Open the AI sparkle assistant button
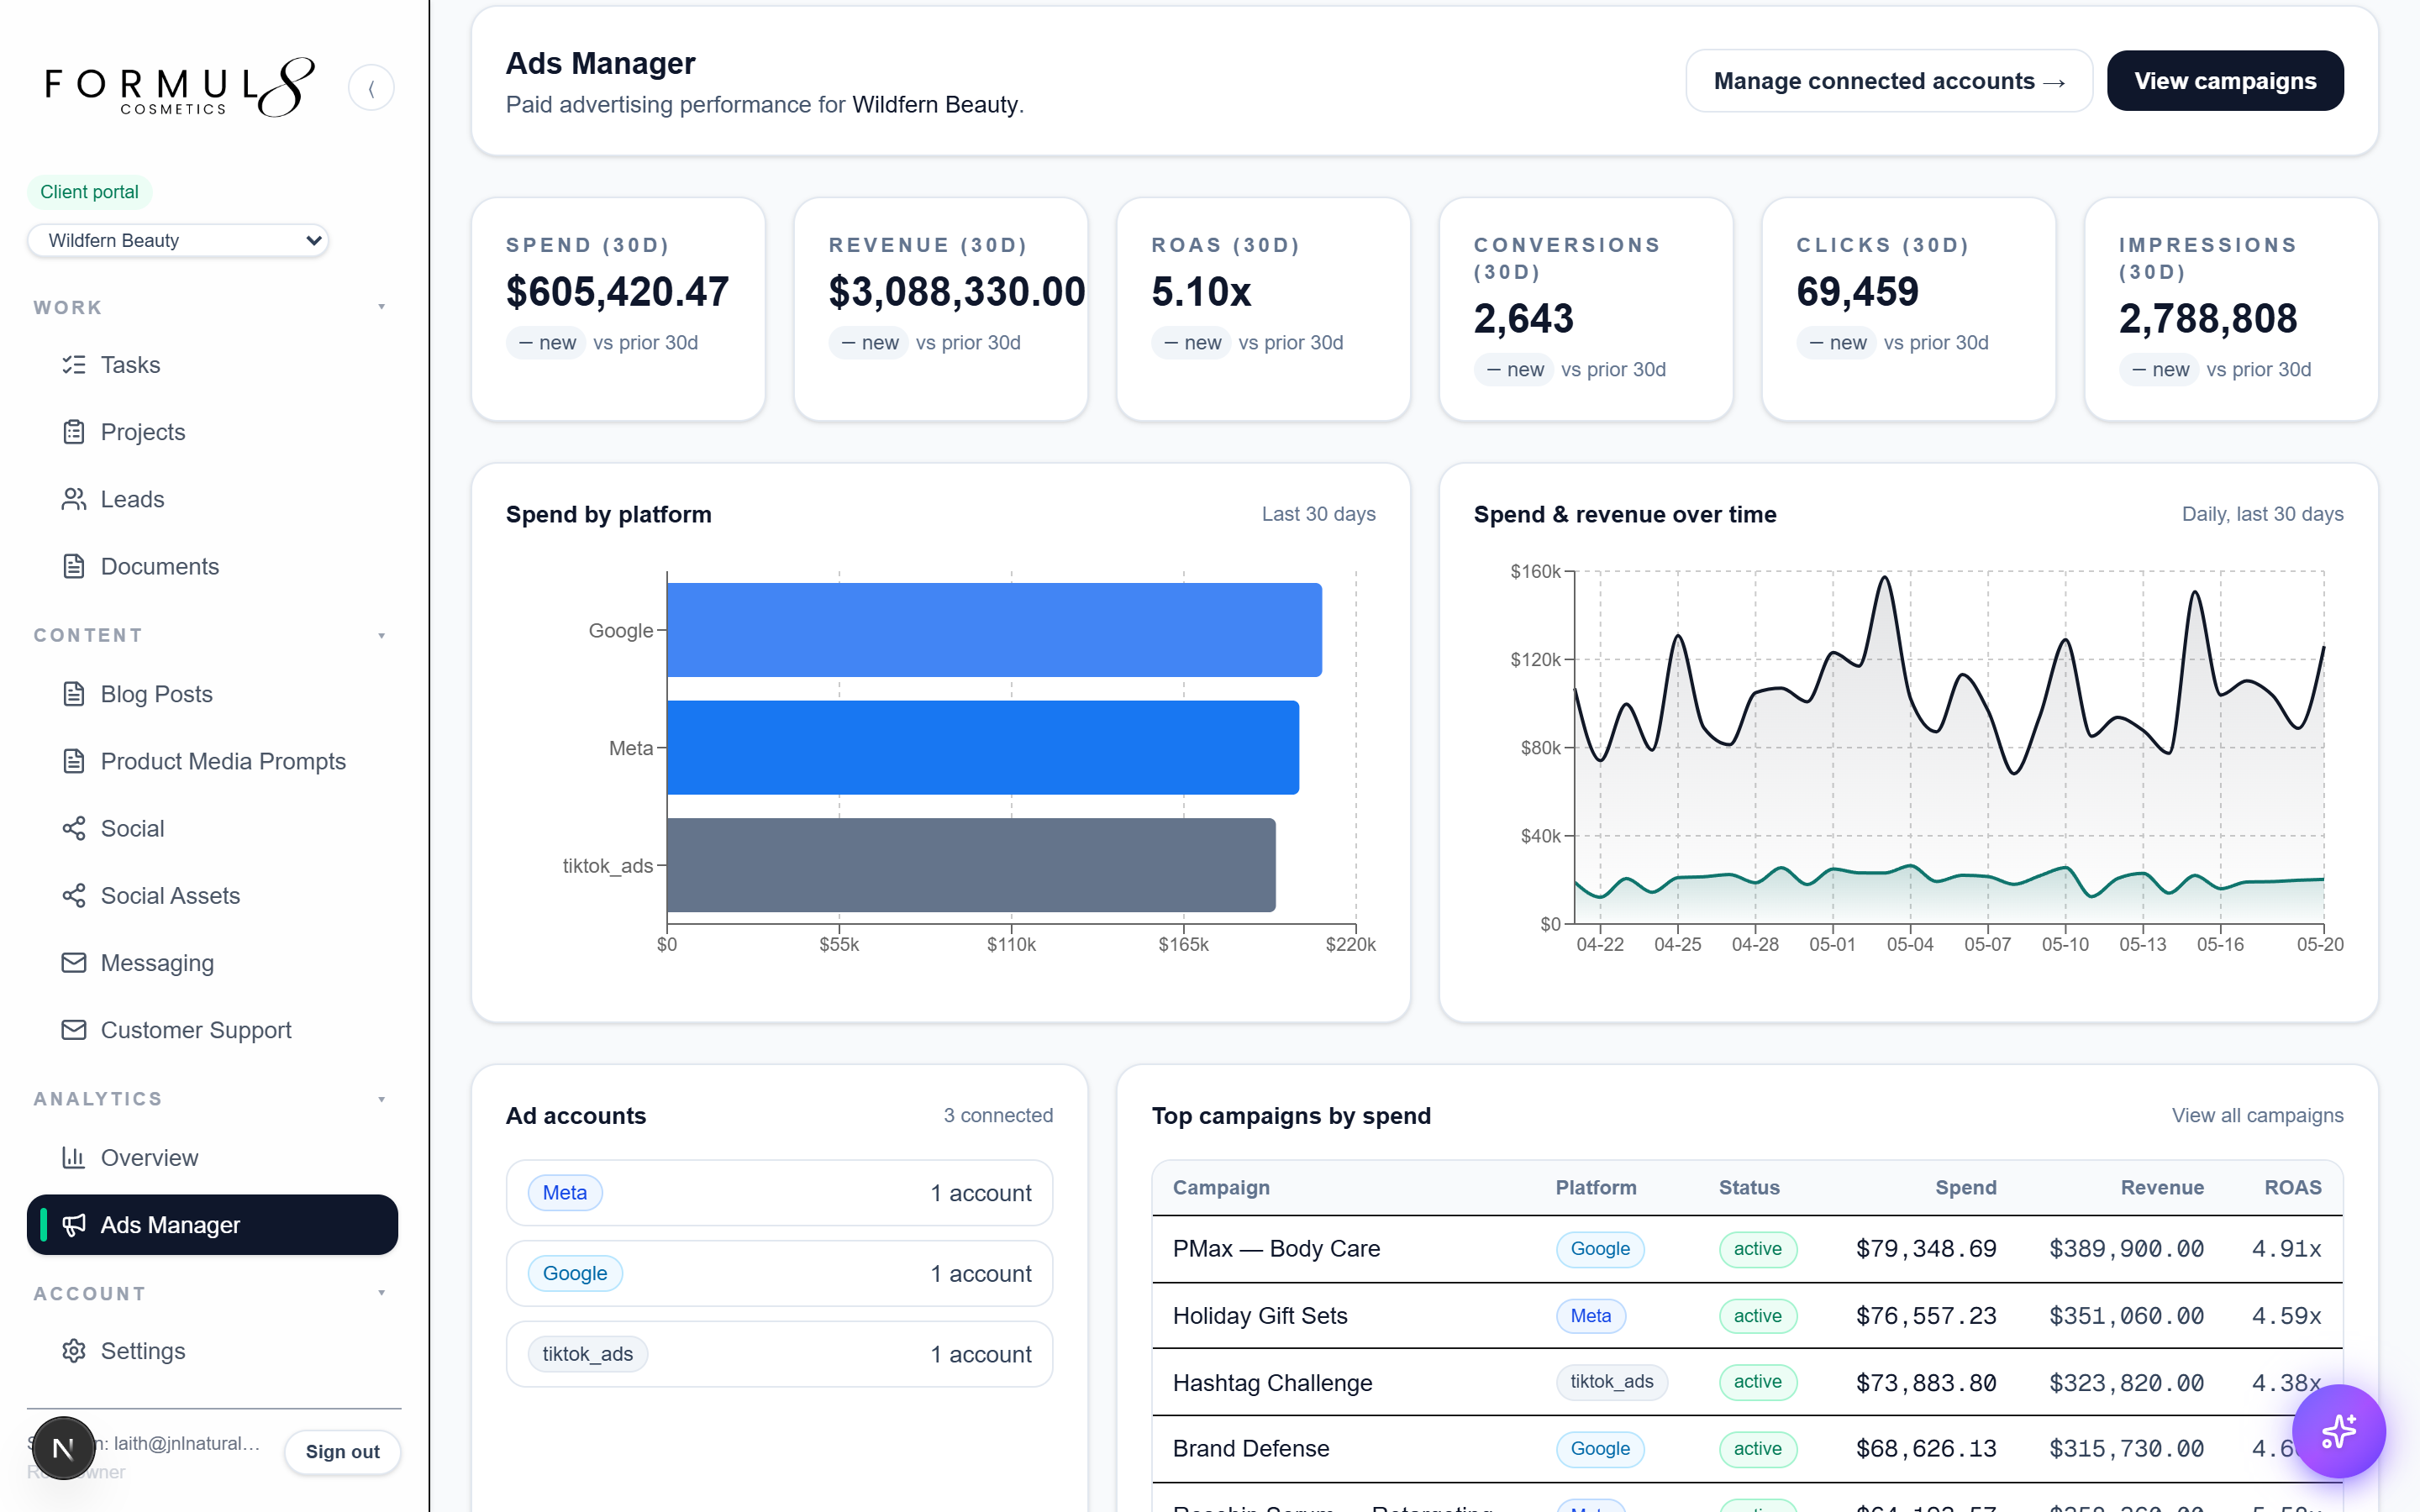Screen dimensions: 2420x1512 (2338, 1431)
